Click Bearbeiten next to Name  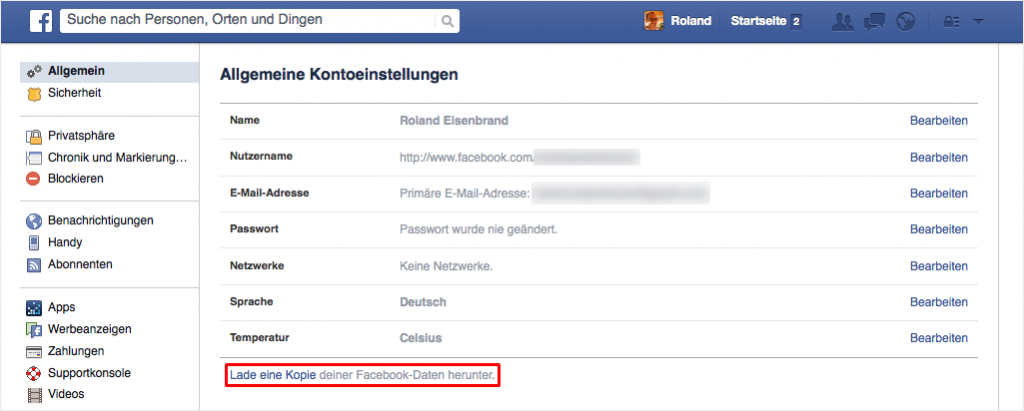tap(938, 121)
